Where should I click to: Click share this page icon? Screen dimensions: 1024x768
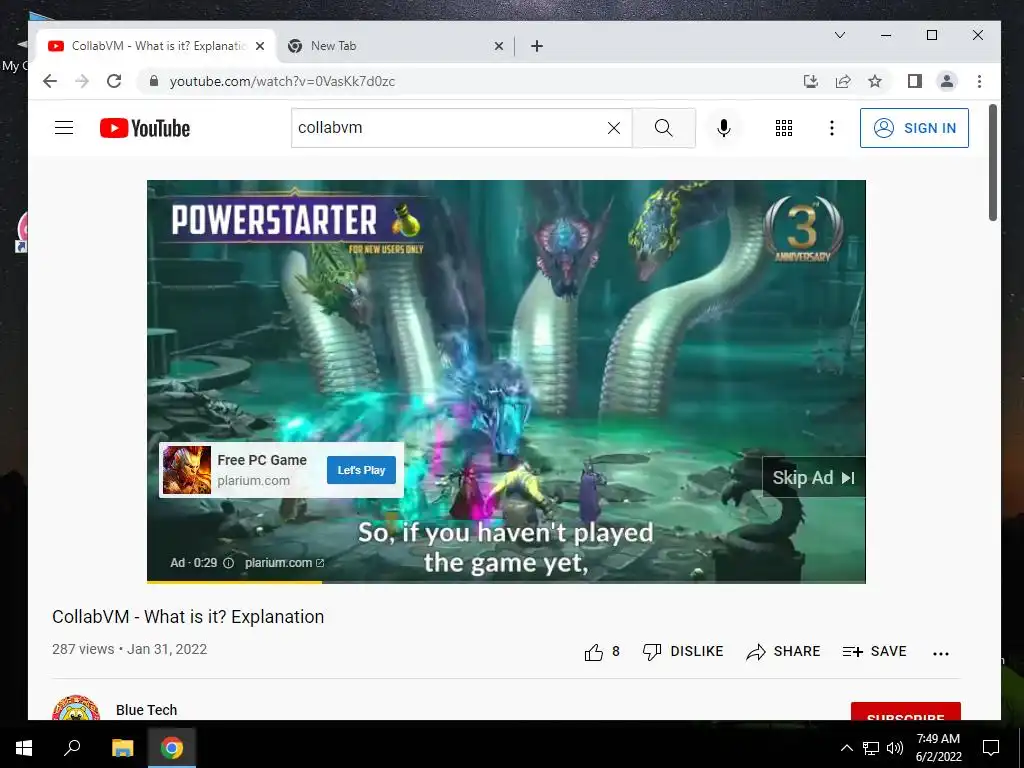pyautogui.click(x=843, y=81)
